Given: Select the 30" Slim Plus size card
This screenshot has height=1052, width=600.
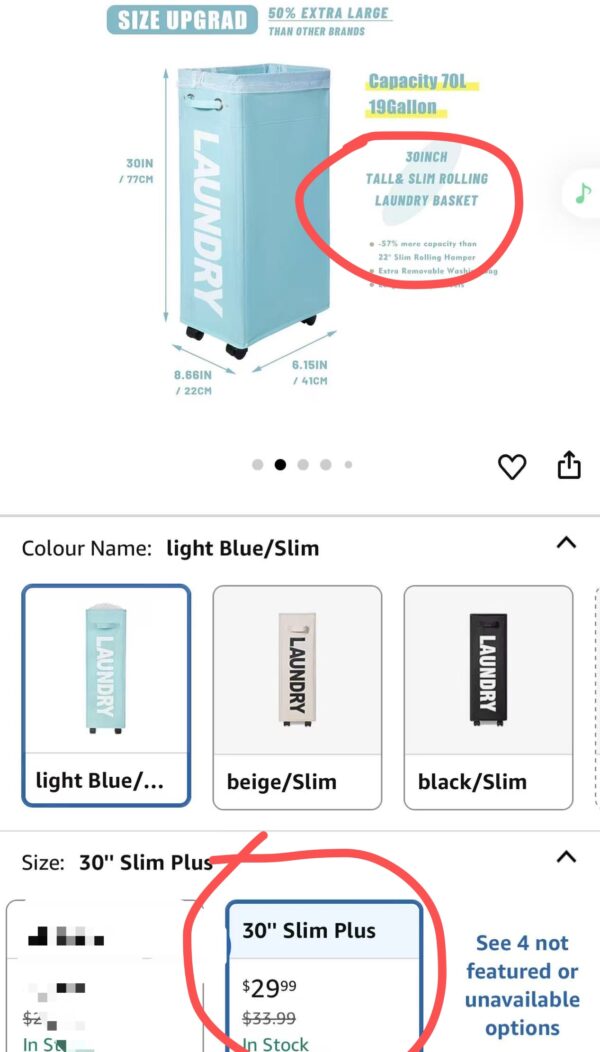Looking at the screenshot, I should (325, 975).
